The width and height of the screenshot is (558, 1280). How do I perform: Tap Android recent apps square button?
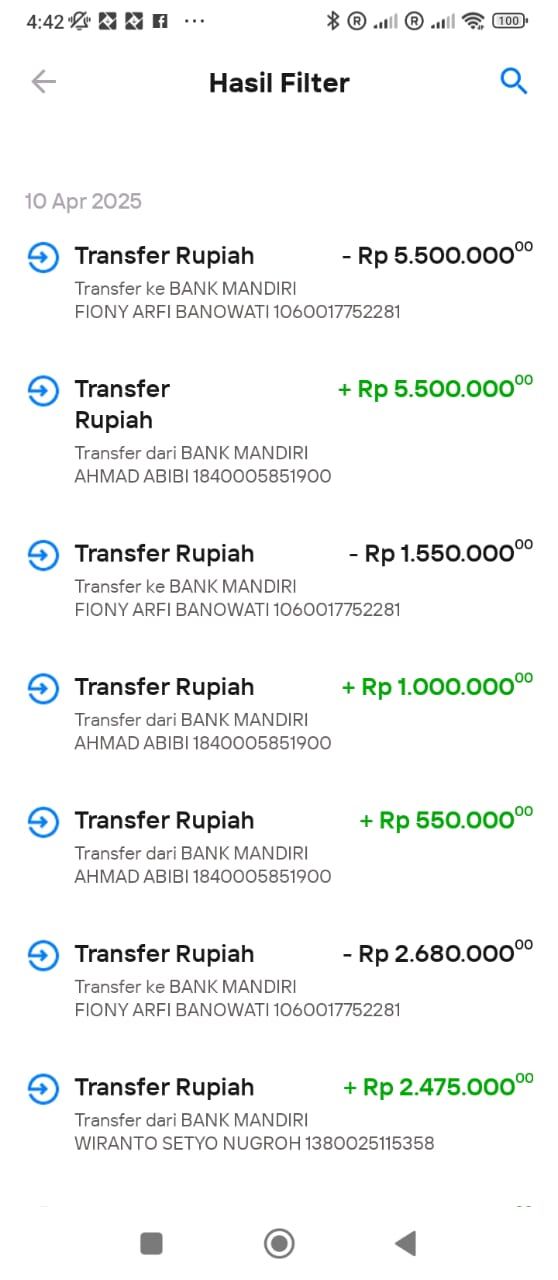(x=151, y=1243)
